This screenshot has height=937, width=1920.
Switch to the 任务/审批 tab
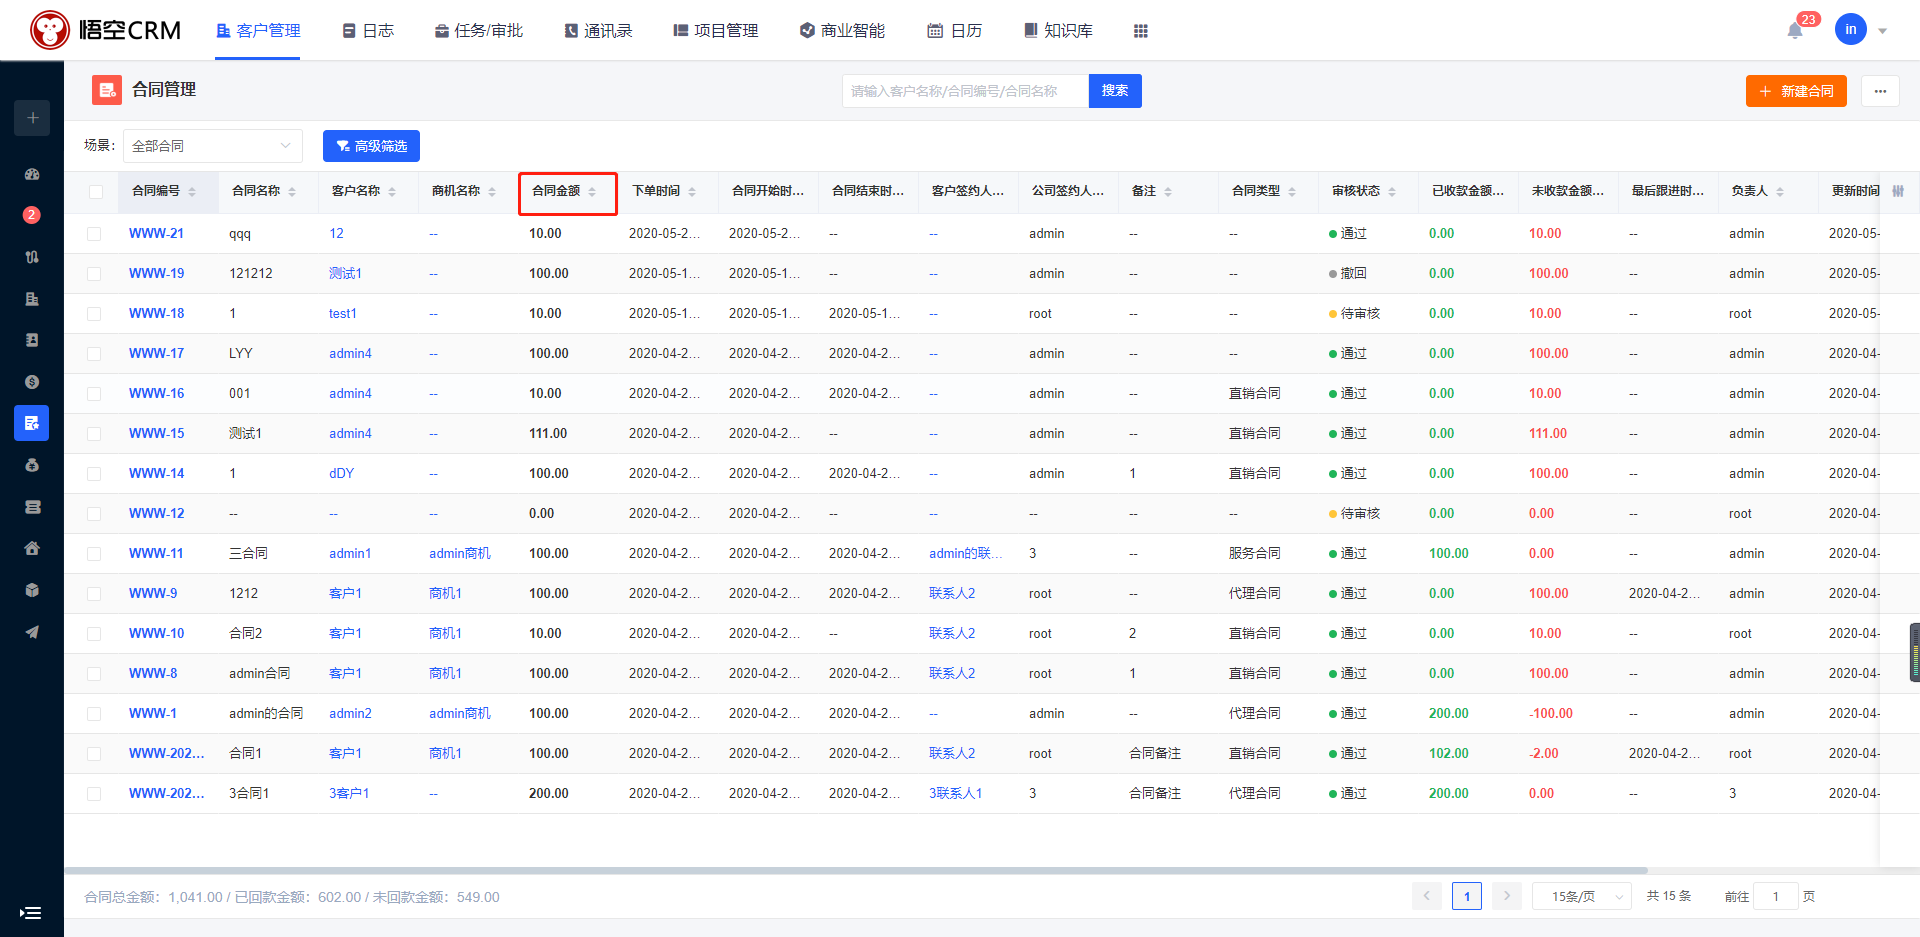pyautogui.click(x=479, y=31)
